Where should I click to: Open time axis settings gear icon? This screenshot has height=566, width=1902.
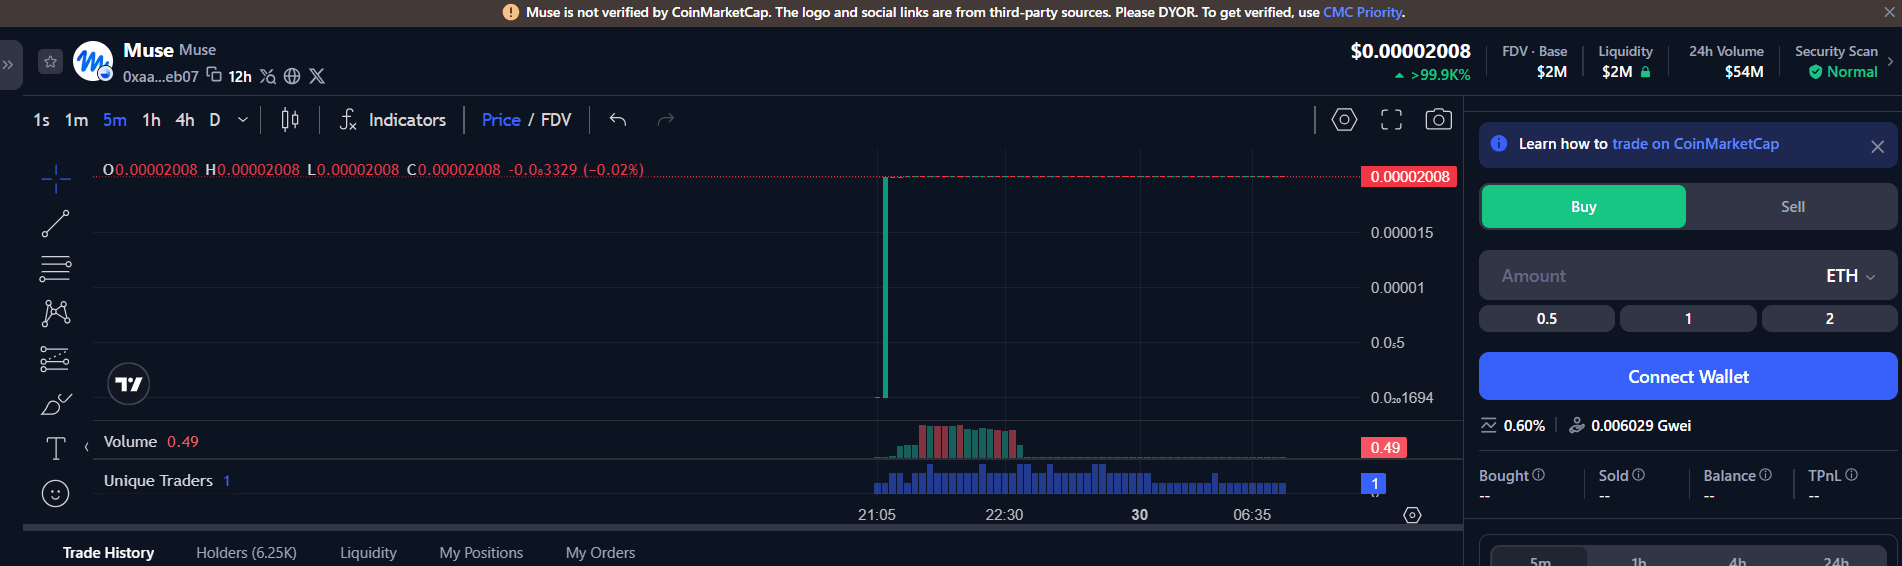pos(1412,515)
